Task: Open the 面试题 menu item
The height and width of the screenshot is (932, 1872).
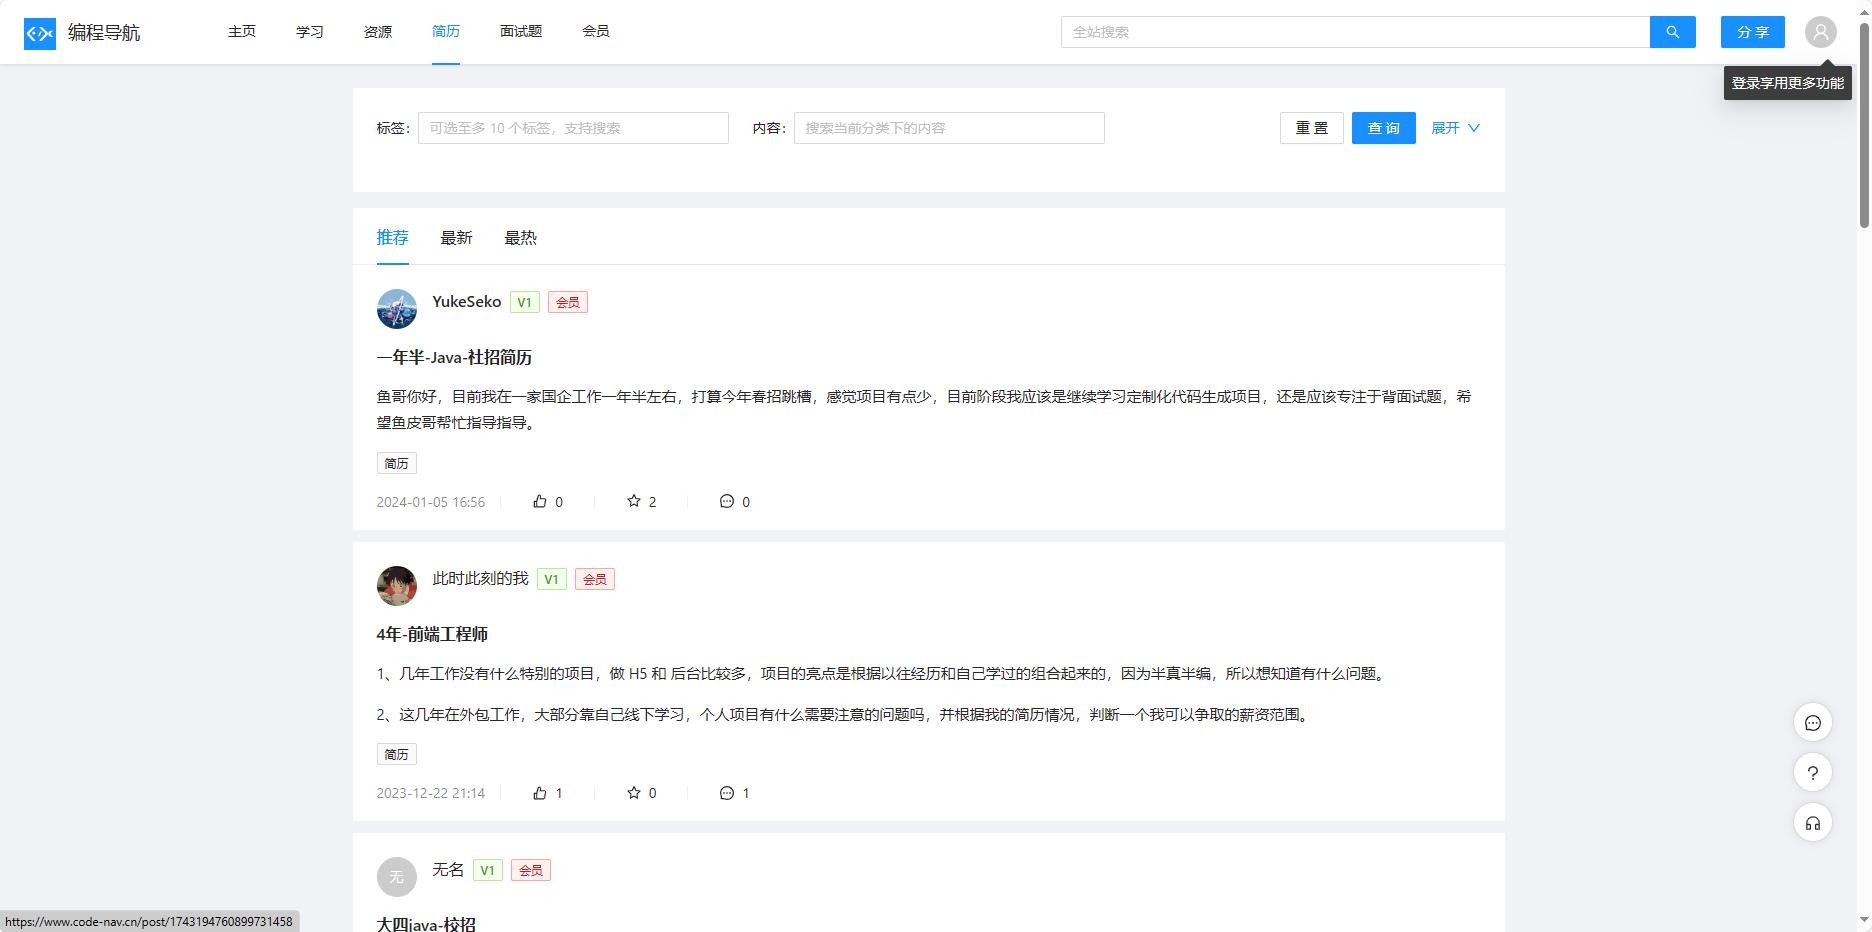Action: point(521,32)
